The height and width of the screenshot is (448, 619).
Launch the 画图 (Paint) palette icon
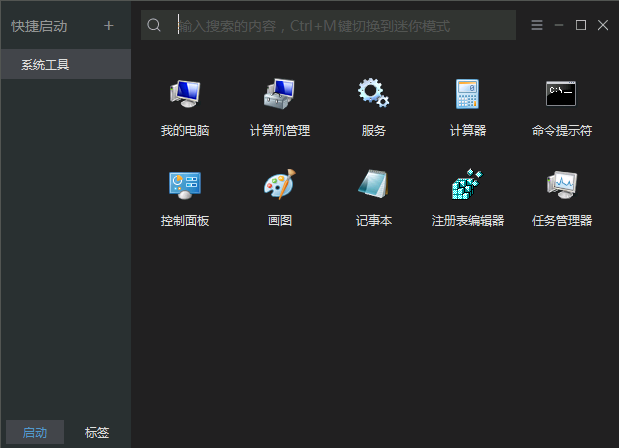[x=279, y=184]
